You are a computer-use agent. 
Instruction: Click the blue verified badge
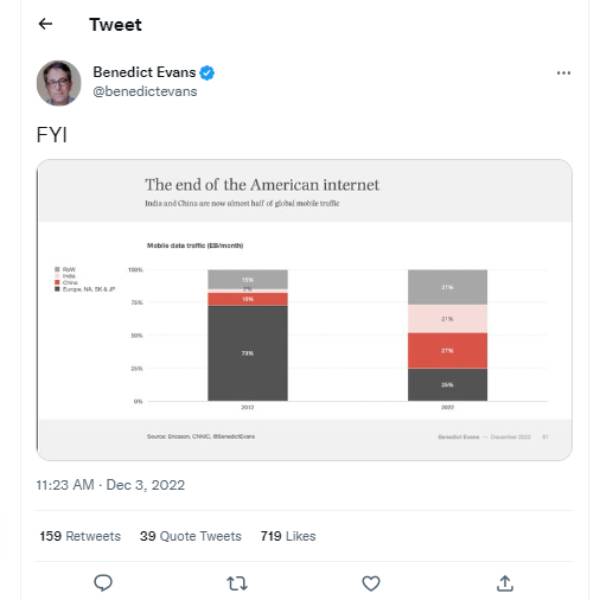pyautogui.click(x=207, y=73)
